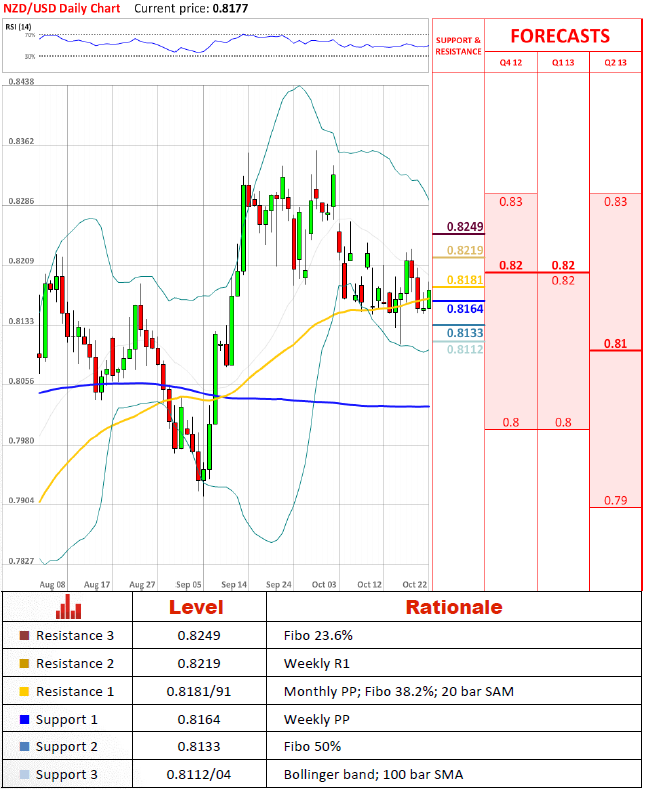Click the 0.79 forecast value in Q2 13

(x=615, y=499)
